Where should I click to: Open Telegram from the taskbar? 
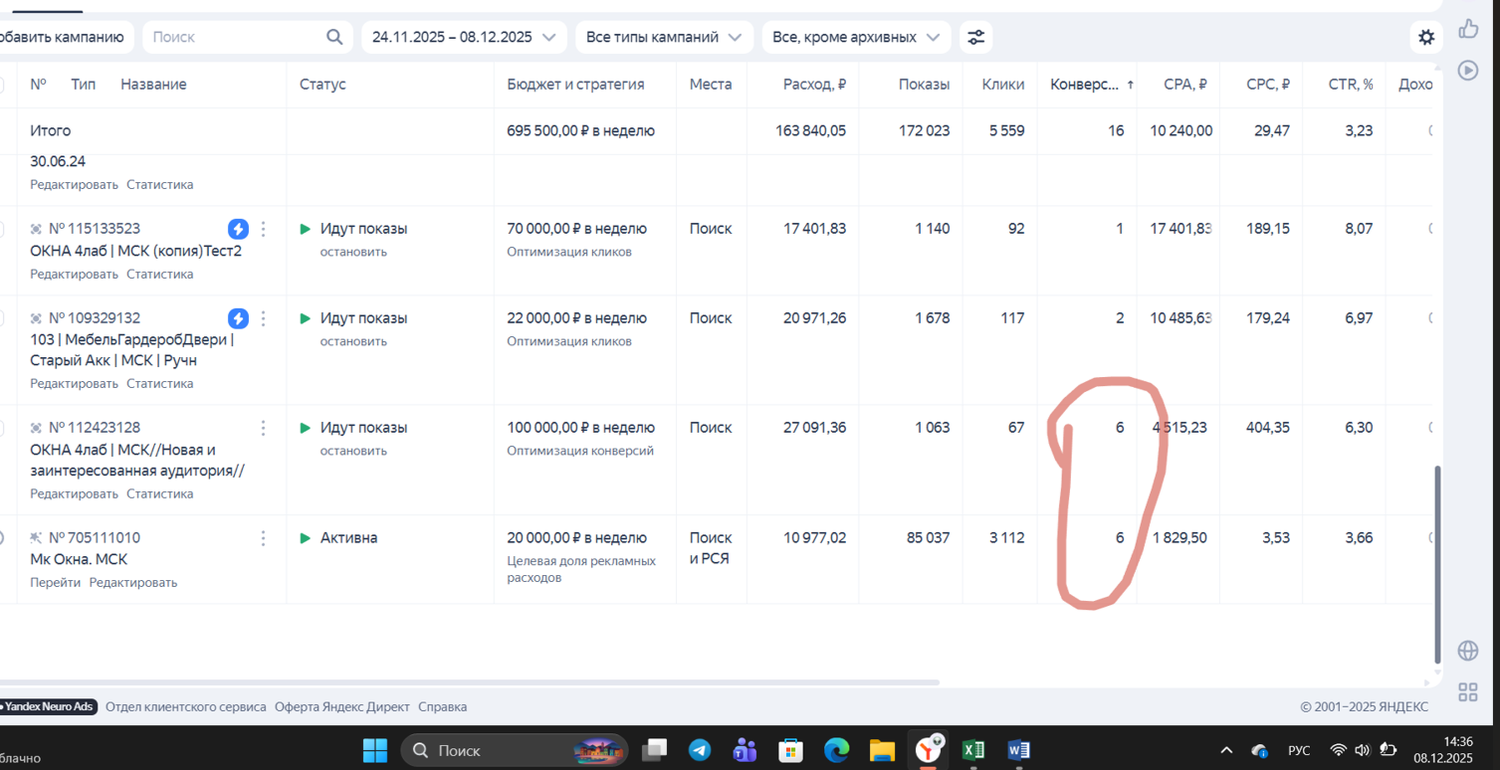click(700, 750)
